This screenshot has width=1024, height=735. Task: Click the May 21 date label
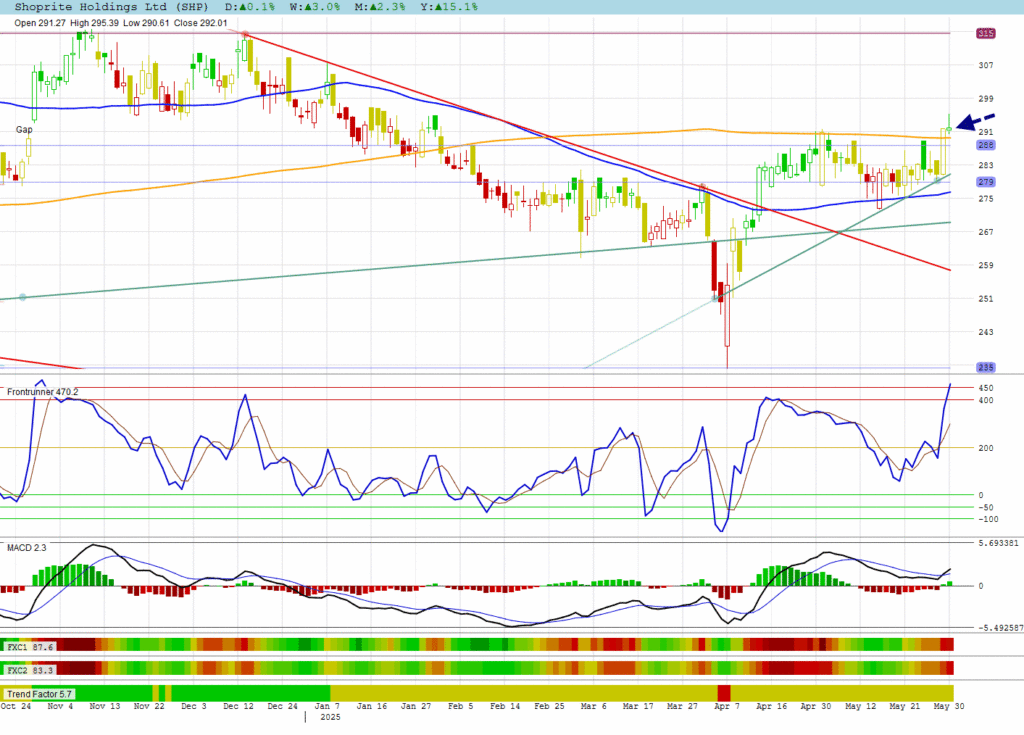click(904, 706)
